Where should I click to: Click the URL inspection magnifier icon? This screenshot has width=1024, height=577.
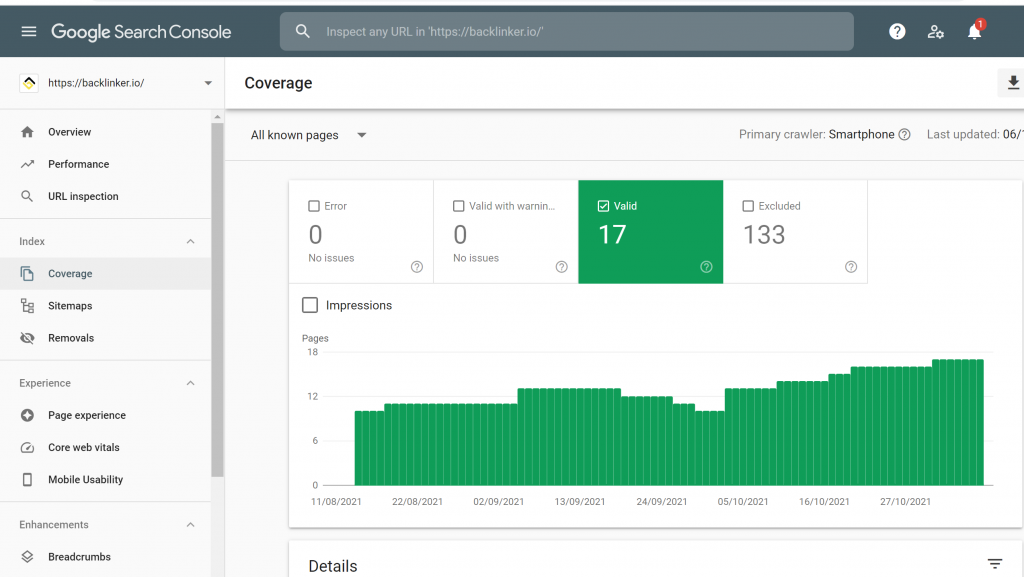tap(27, 196)
